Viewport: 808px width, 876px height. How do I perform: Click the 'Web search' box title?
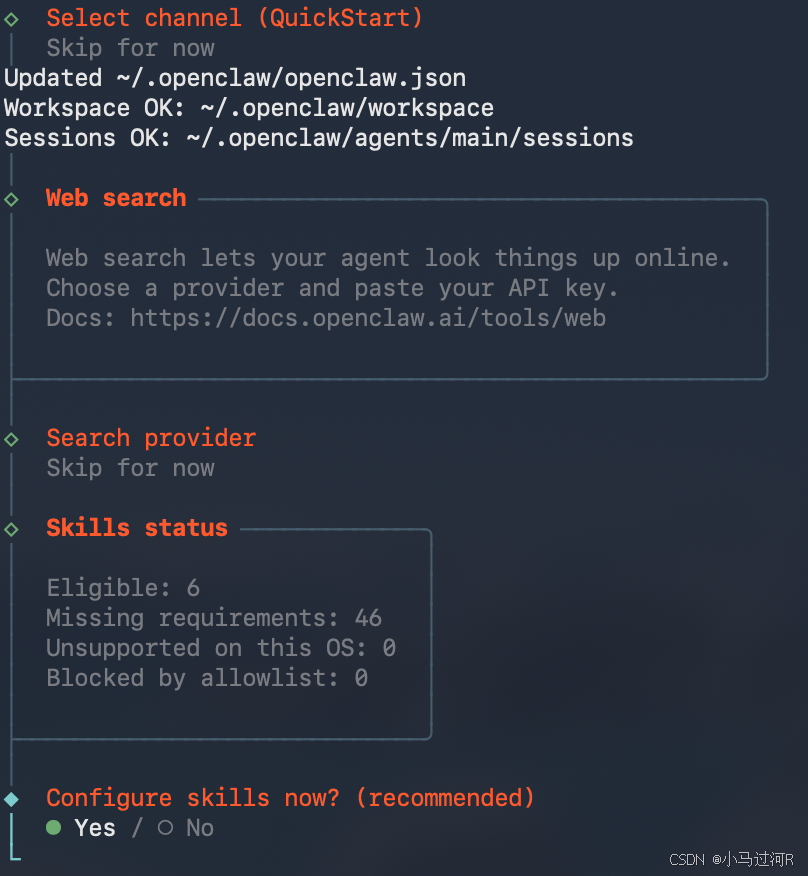(x=116, y=198)
